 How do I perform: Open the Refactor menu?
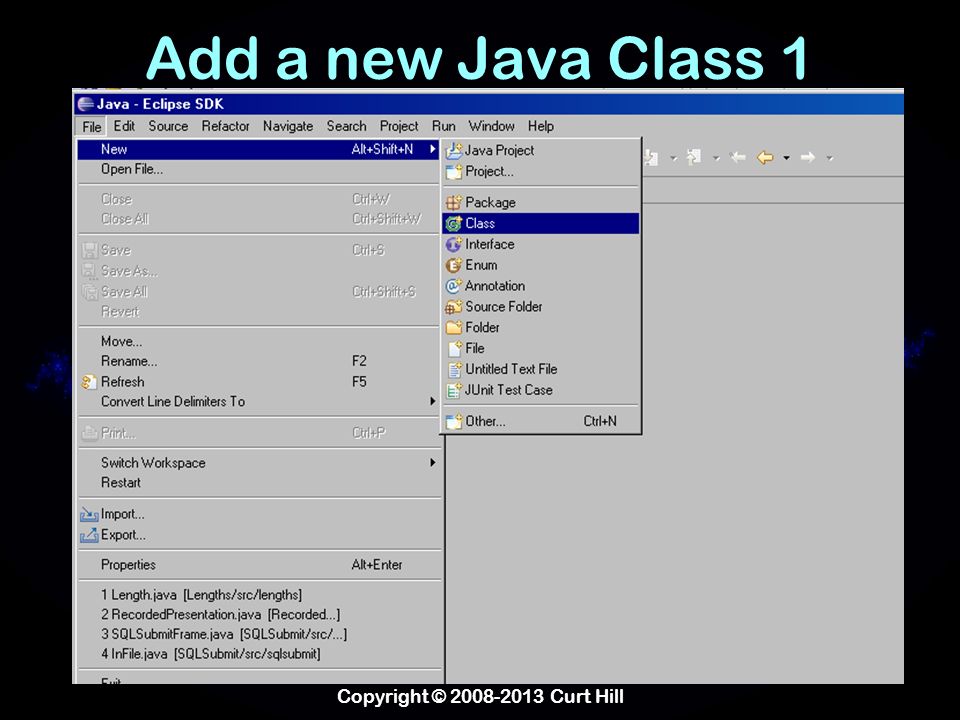tap(225, 126)
